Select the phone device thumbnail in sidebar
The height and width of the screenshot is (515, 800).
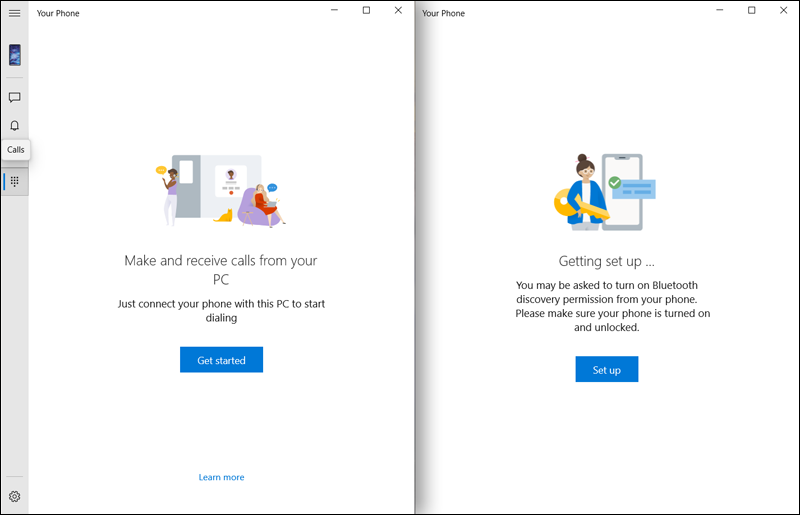(x=15, y=55)
